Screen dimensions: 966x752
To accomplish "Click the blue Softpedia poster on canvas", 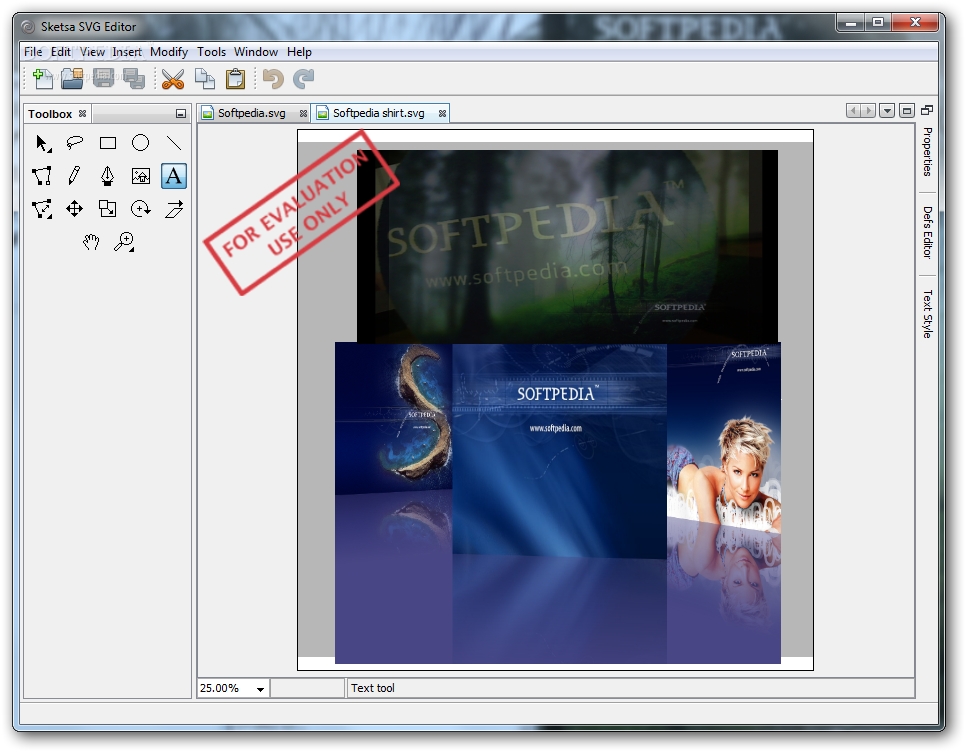I will [x=558, y=503].
